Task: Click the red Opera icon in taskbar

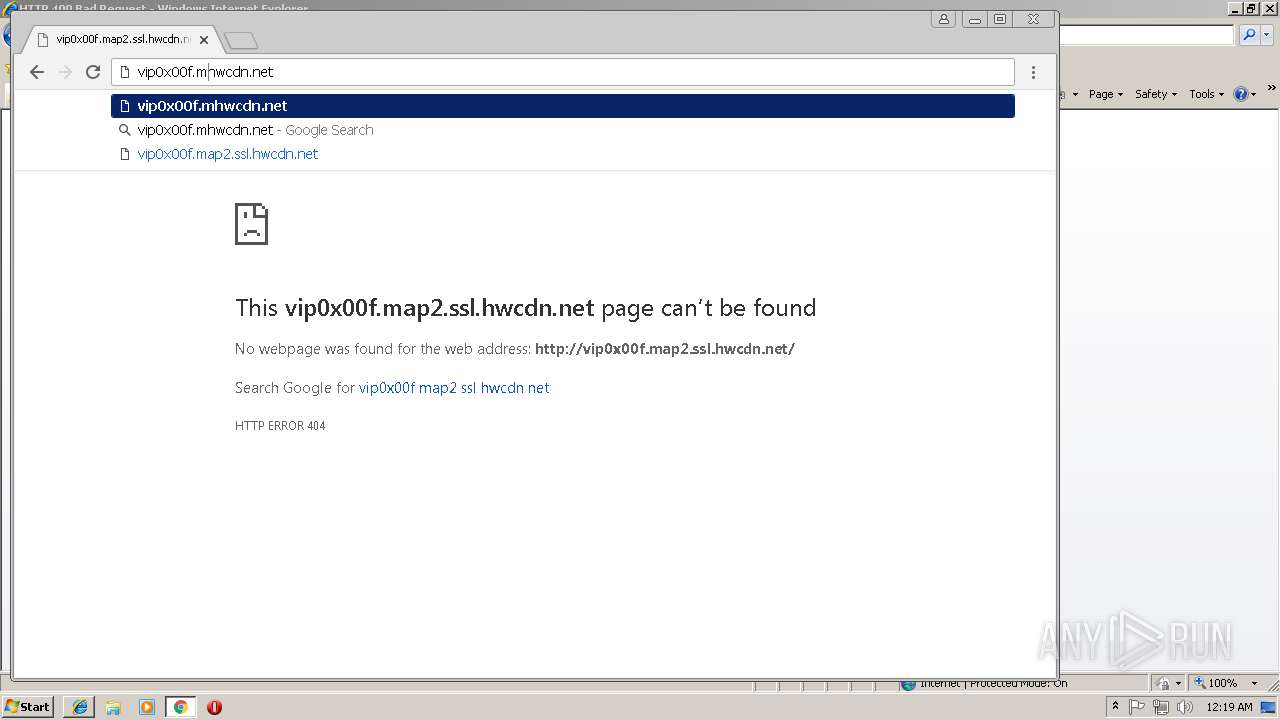Action: 214,707
